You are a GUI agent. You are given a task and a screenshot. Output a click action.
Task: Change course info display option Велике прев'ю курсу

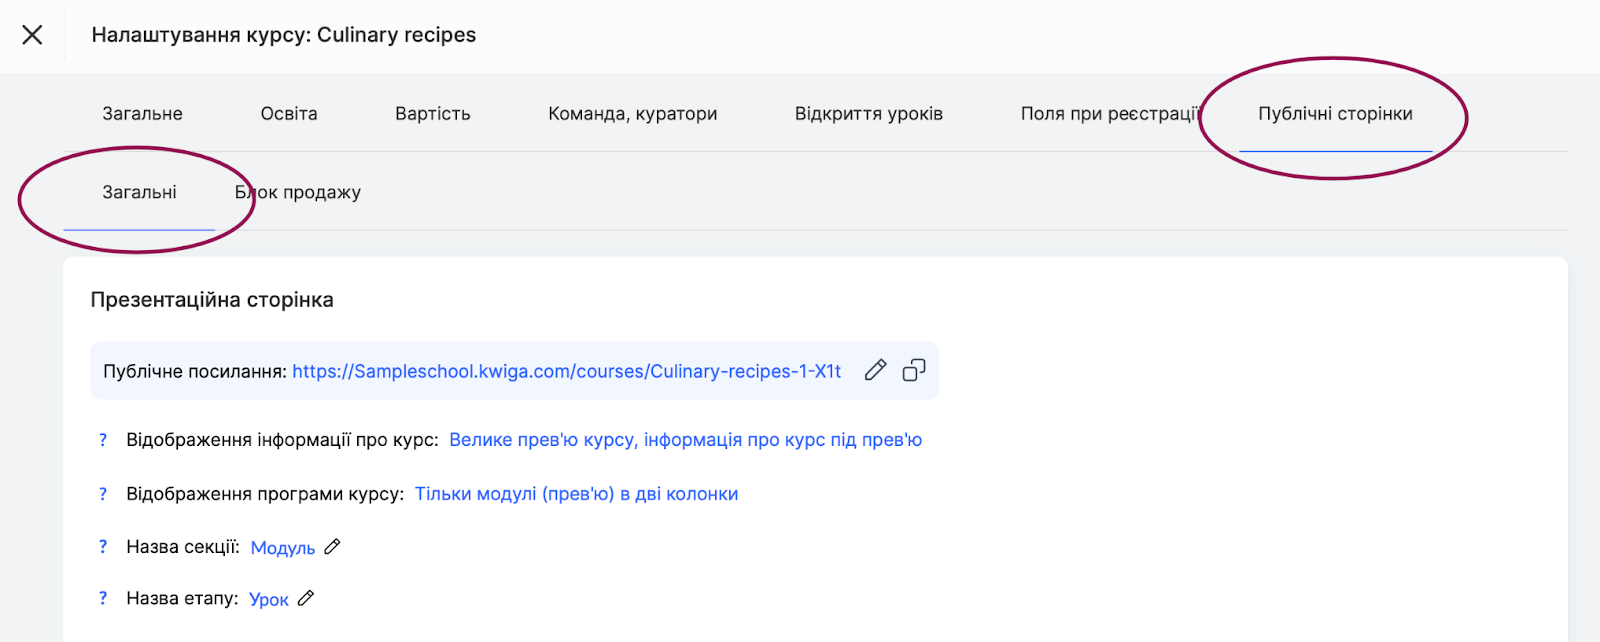(685, 440)
